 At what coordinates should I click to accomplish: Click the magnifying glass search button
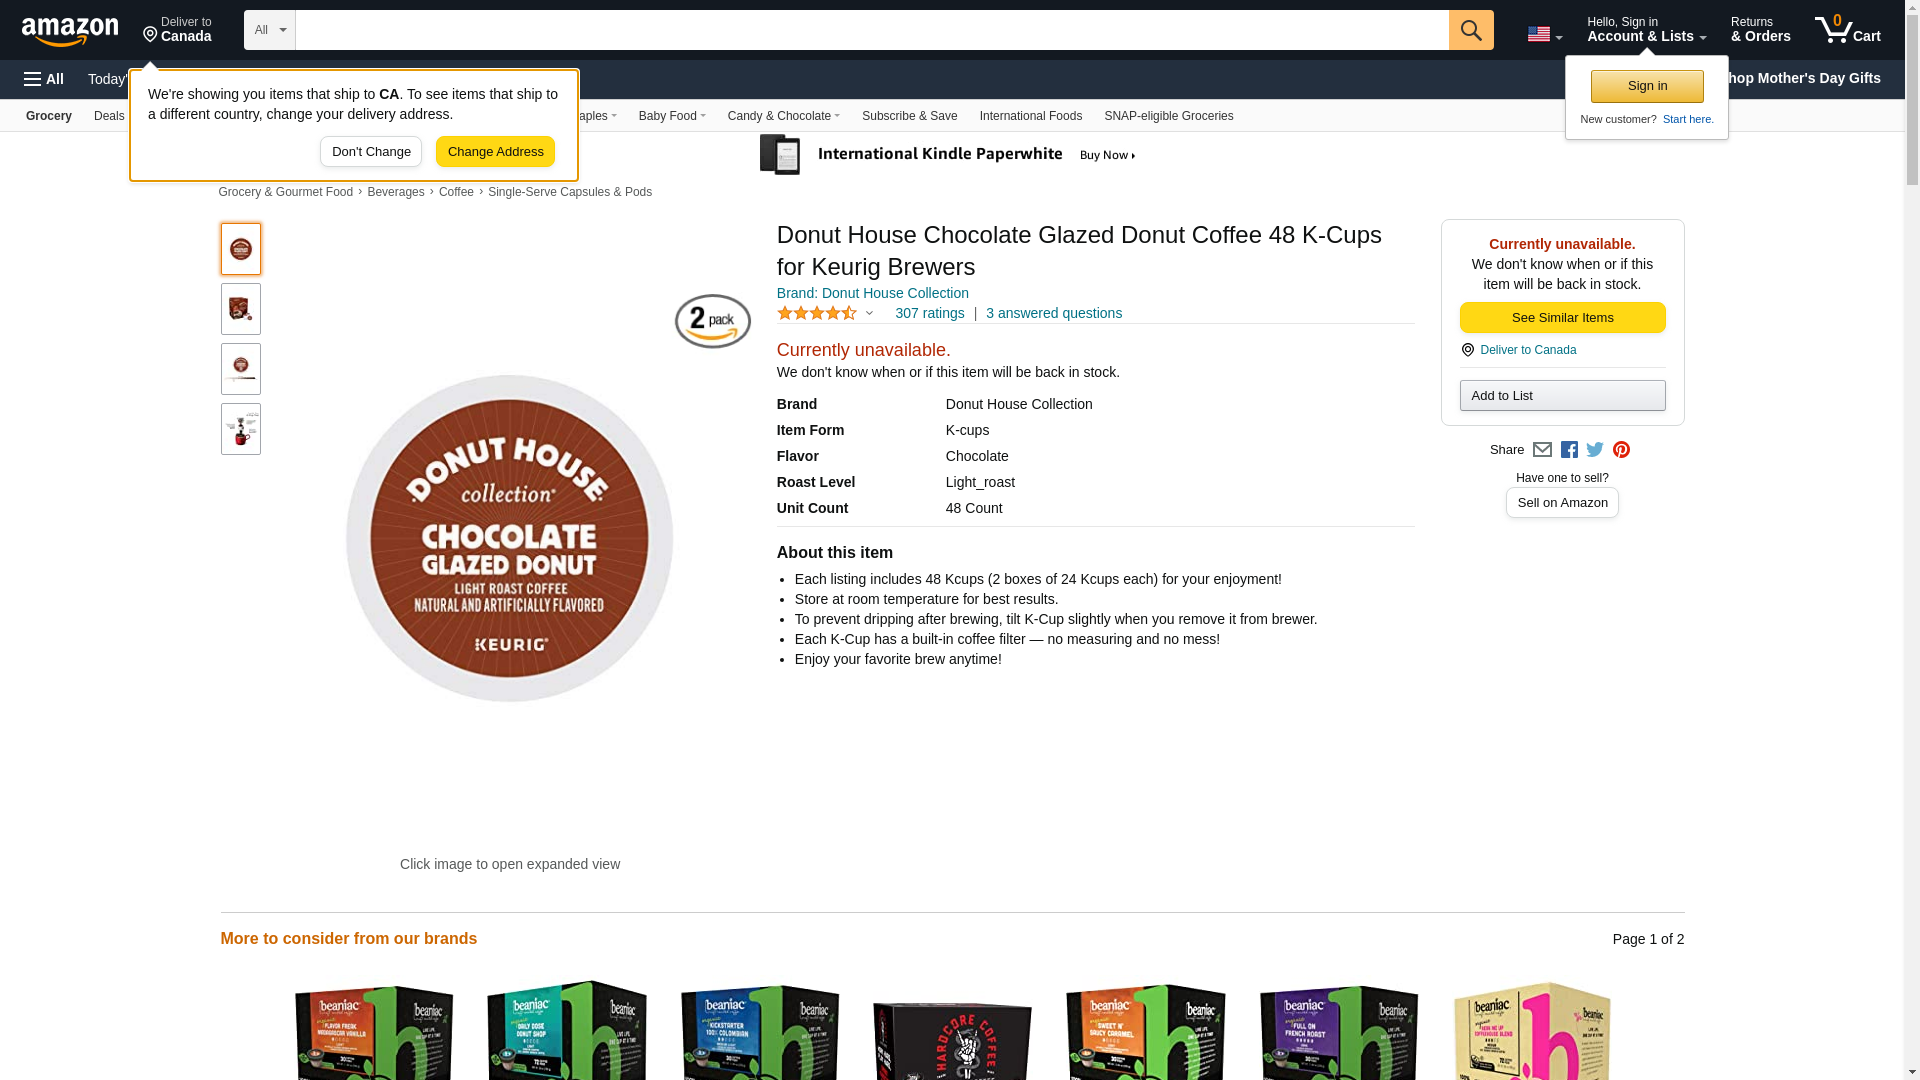(1470, 30)
